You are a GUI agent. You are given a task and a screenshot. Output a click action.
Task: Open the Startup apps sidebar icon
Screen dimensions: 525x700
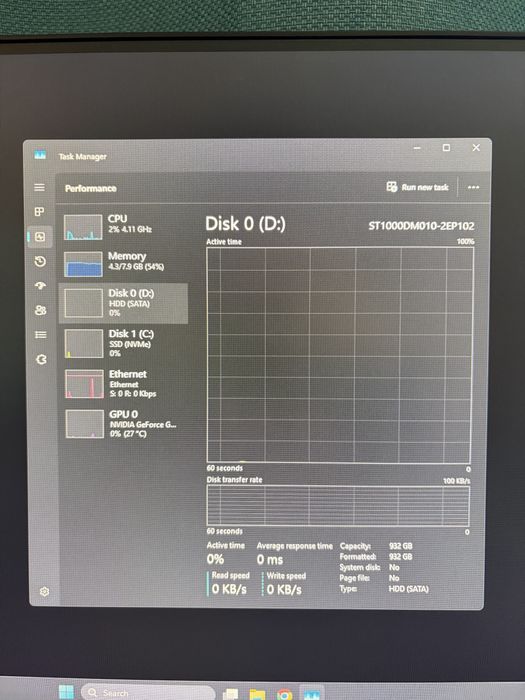click(41, 286)
